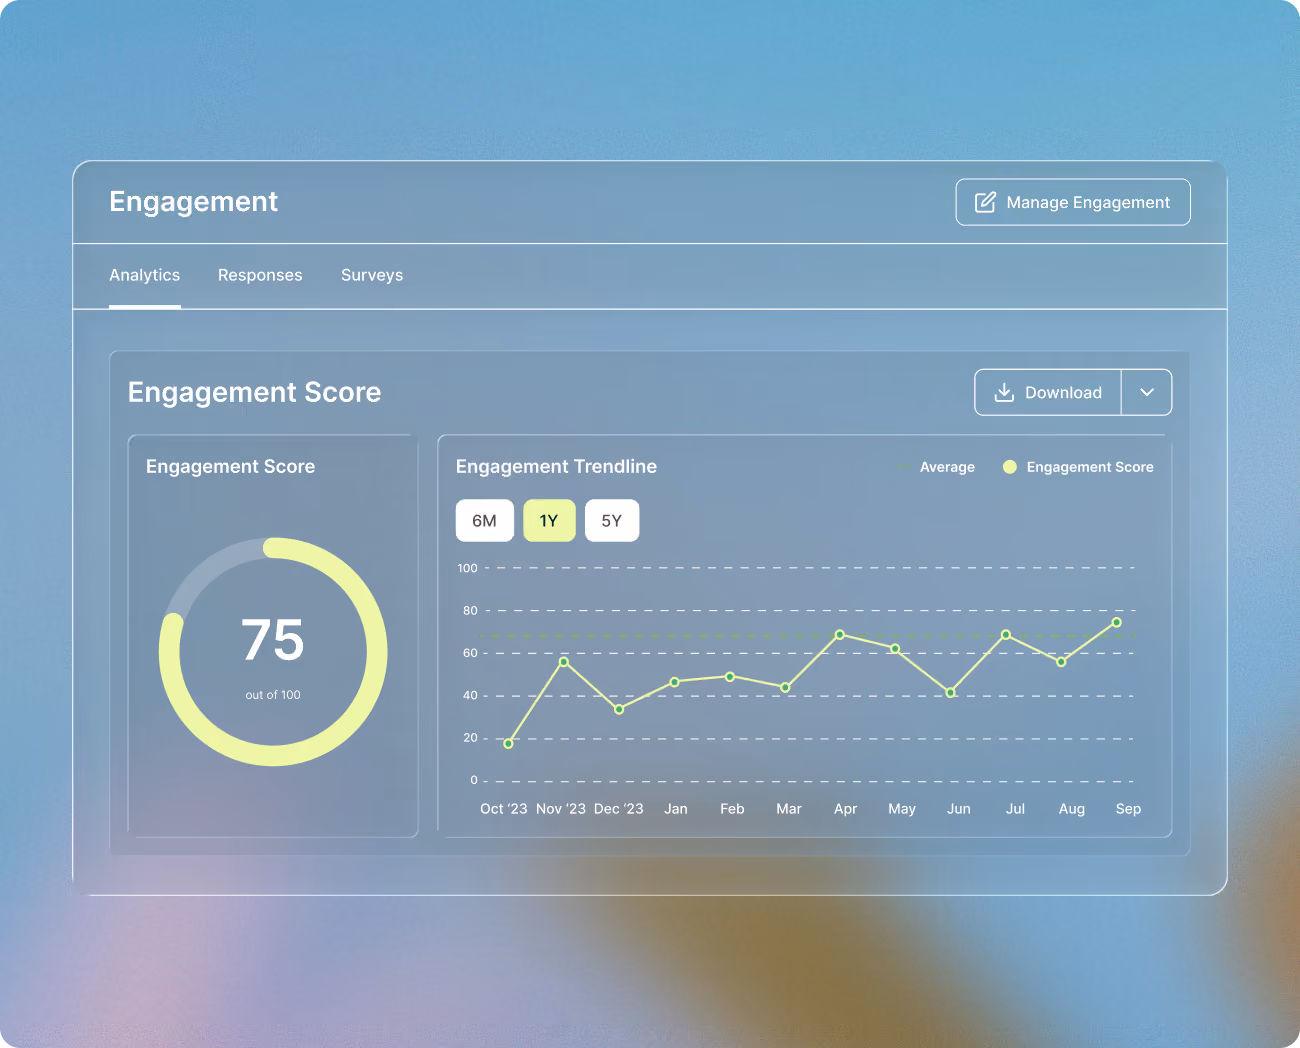Click the Manage Engagement button
The image size is (1300, 1048).
tap(1073, 202)
